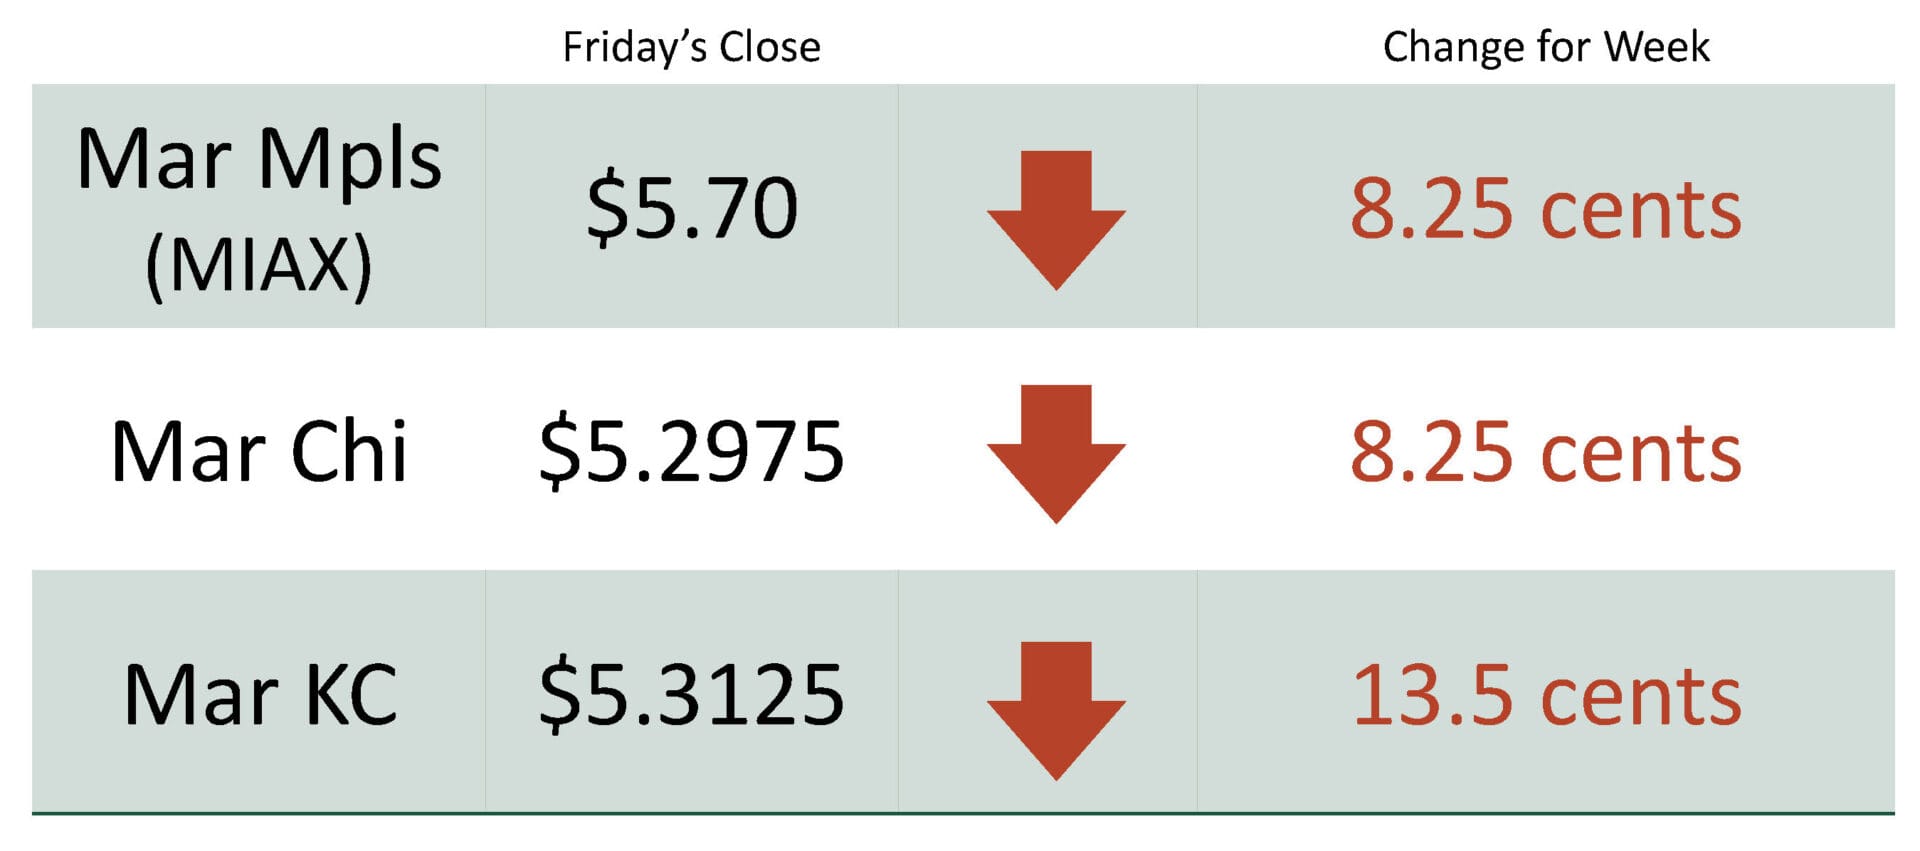Image resolution: width=1920 pixels, height=851 pixels.
Task: Select the "Friday's Close" column header
Action: (x=691, y=47)
